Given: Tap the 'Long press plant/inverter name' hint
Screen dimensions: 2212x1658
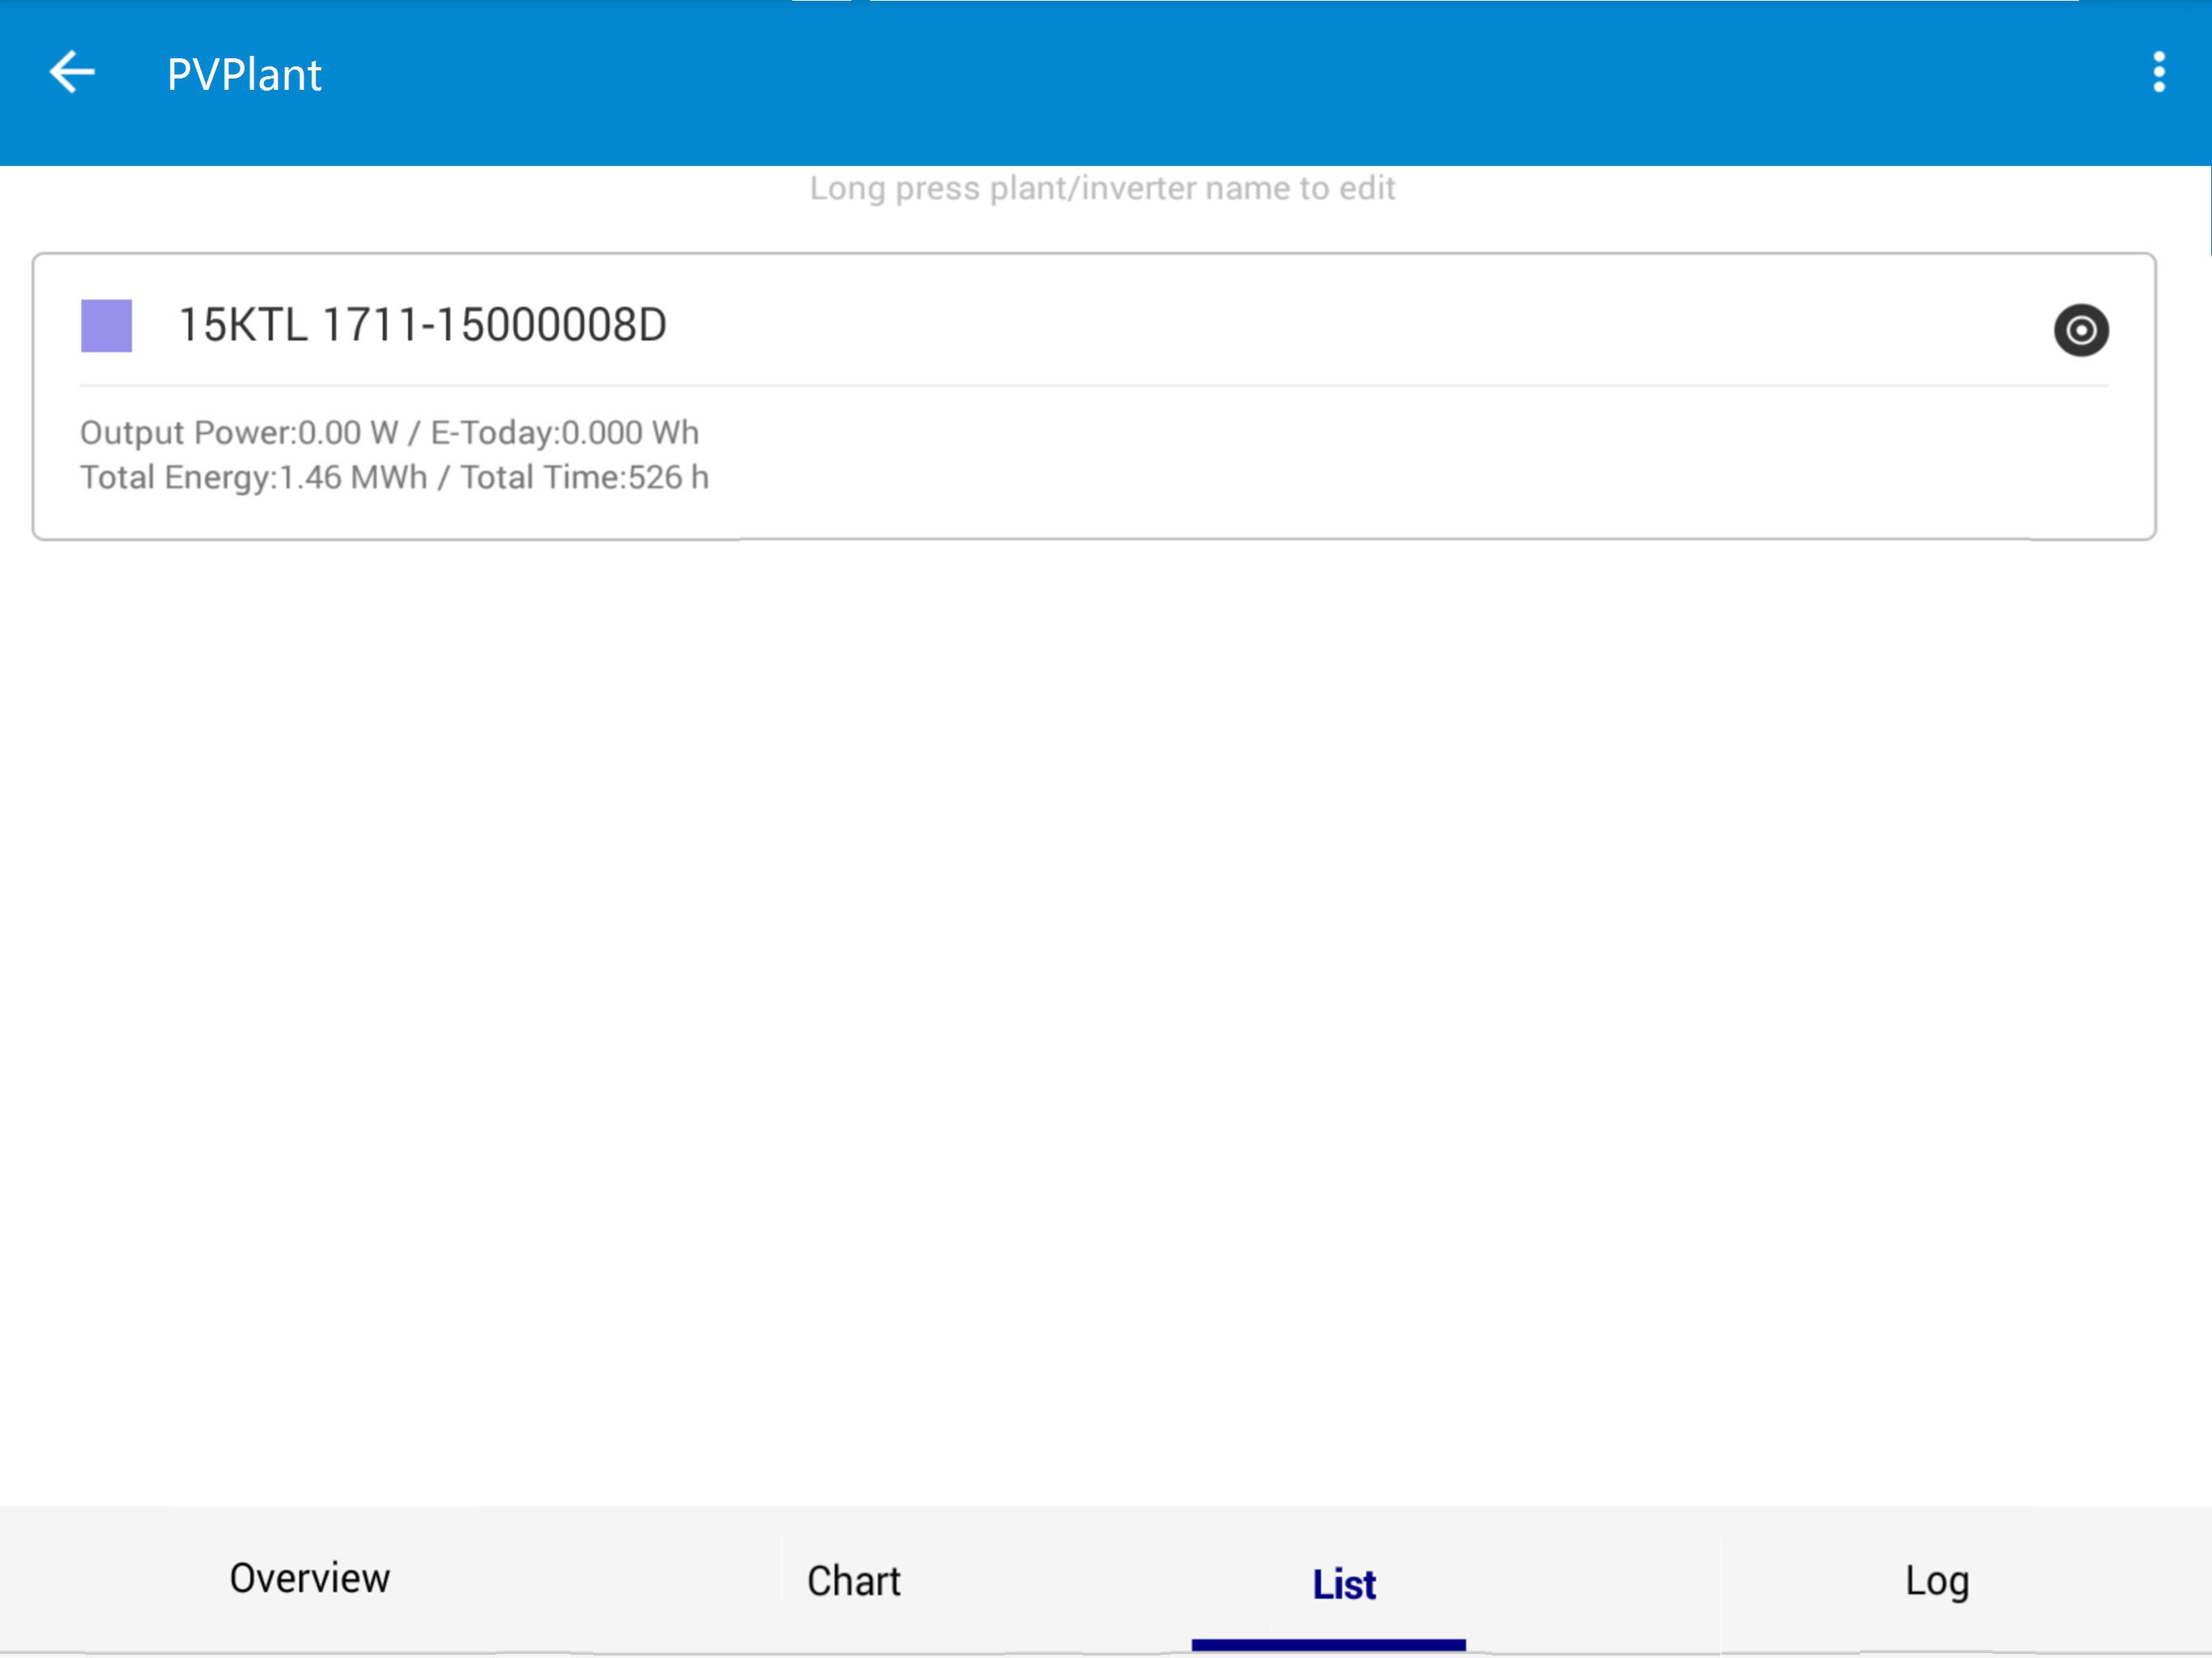Looking at the screenshot, I should (1102, 188).
